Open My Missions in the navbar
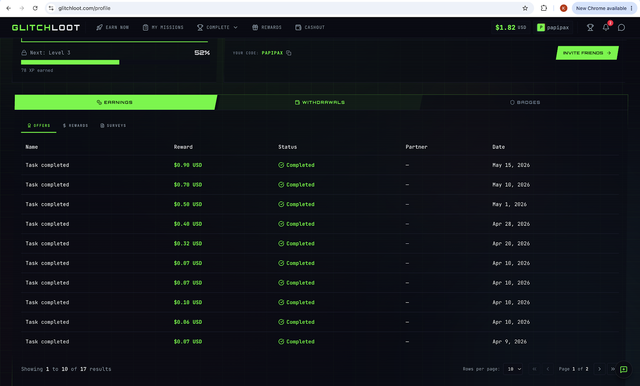The image size is (640, 386). [x=163, y=27]
